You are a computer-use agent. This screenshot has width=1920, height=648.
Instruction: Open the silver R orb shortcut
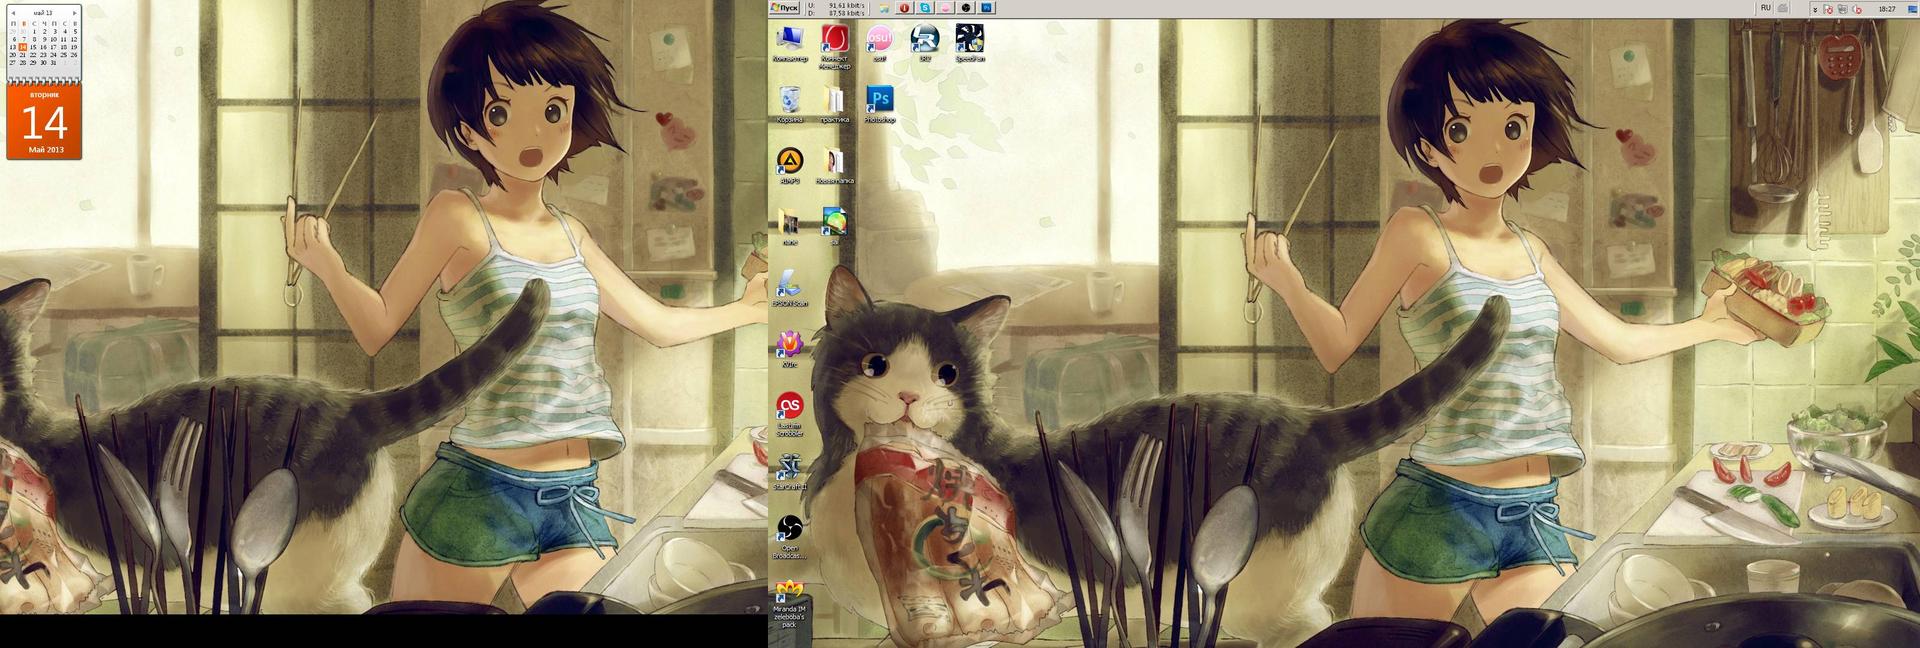[x=925, y=45]
